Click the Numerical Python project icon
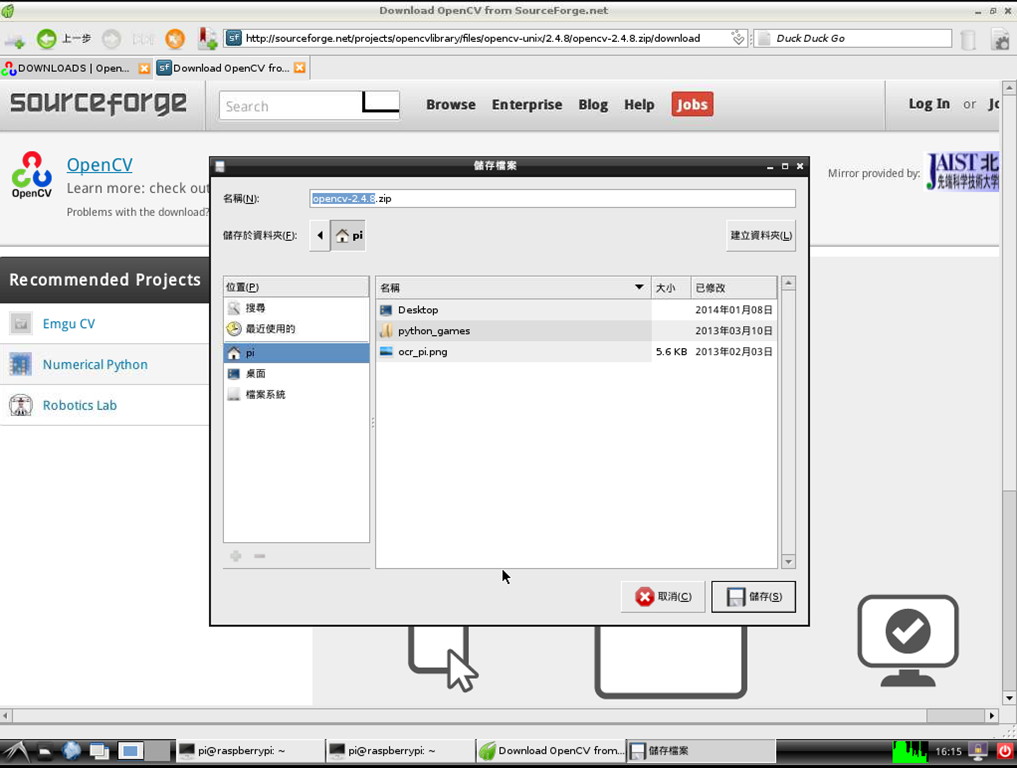1017x768 pixels. point(21,364)
